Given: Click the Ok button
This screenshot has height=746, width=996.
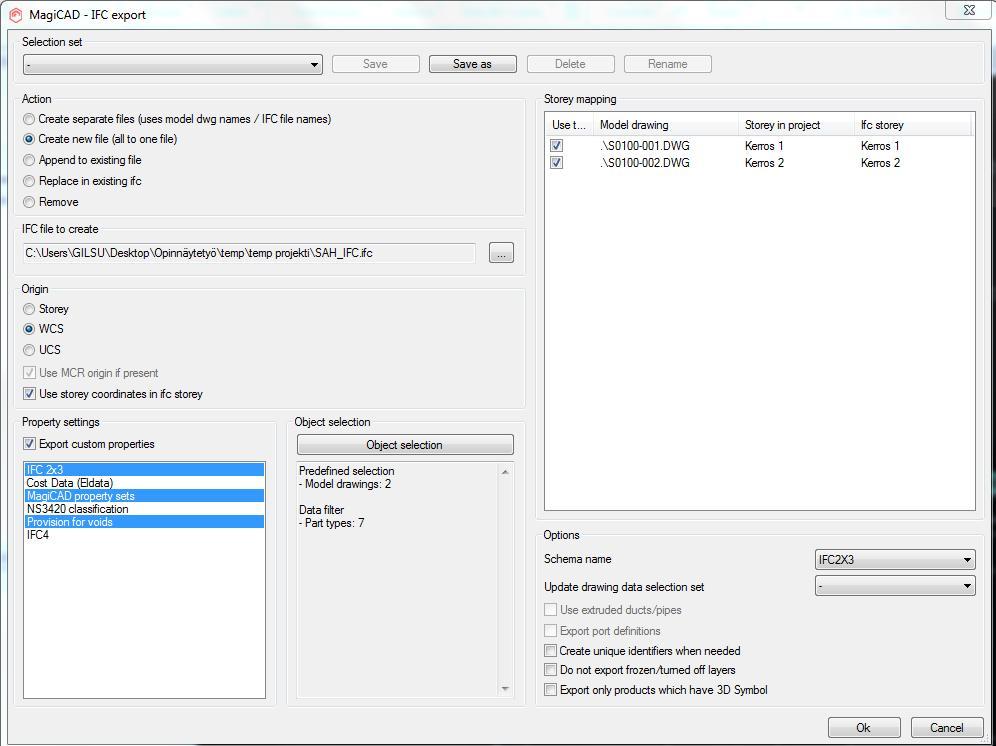Looking at the screenshot, I should (x=864, y=728).
